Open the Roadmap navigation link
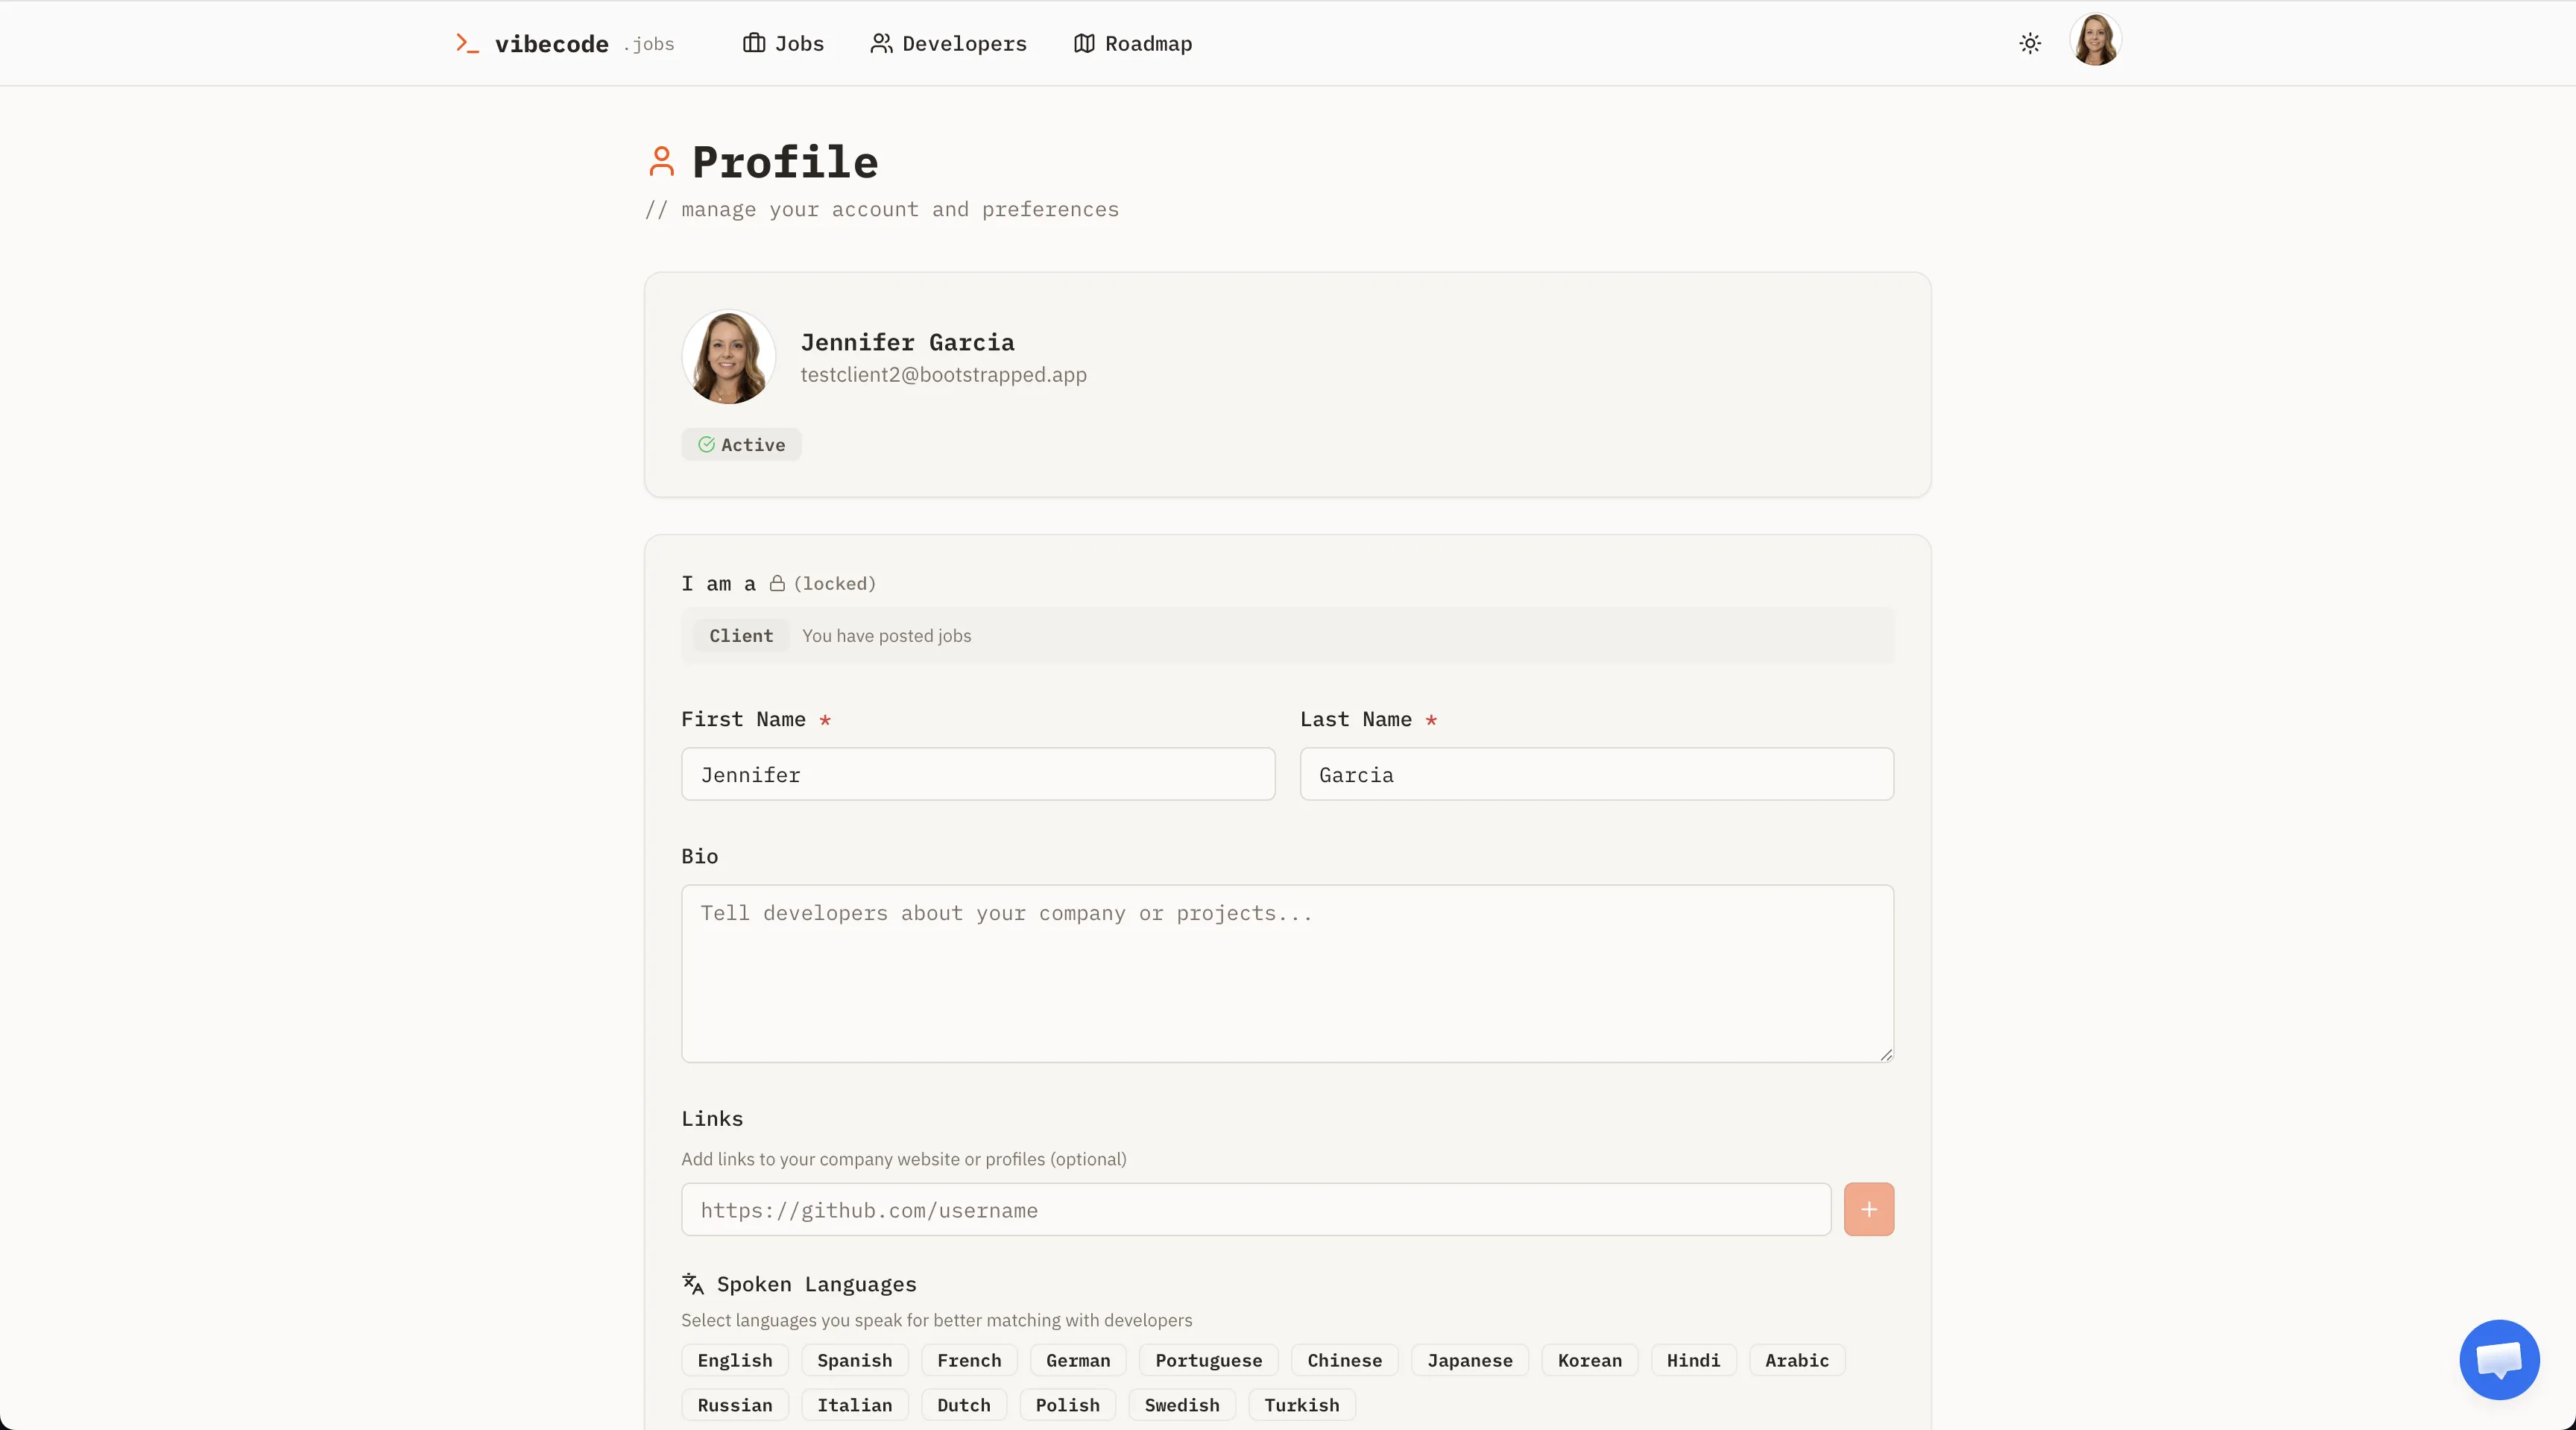 tap(1132, 43)
